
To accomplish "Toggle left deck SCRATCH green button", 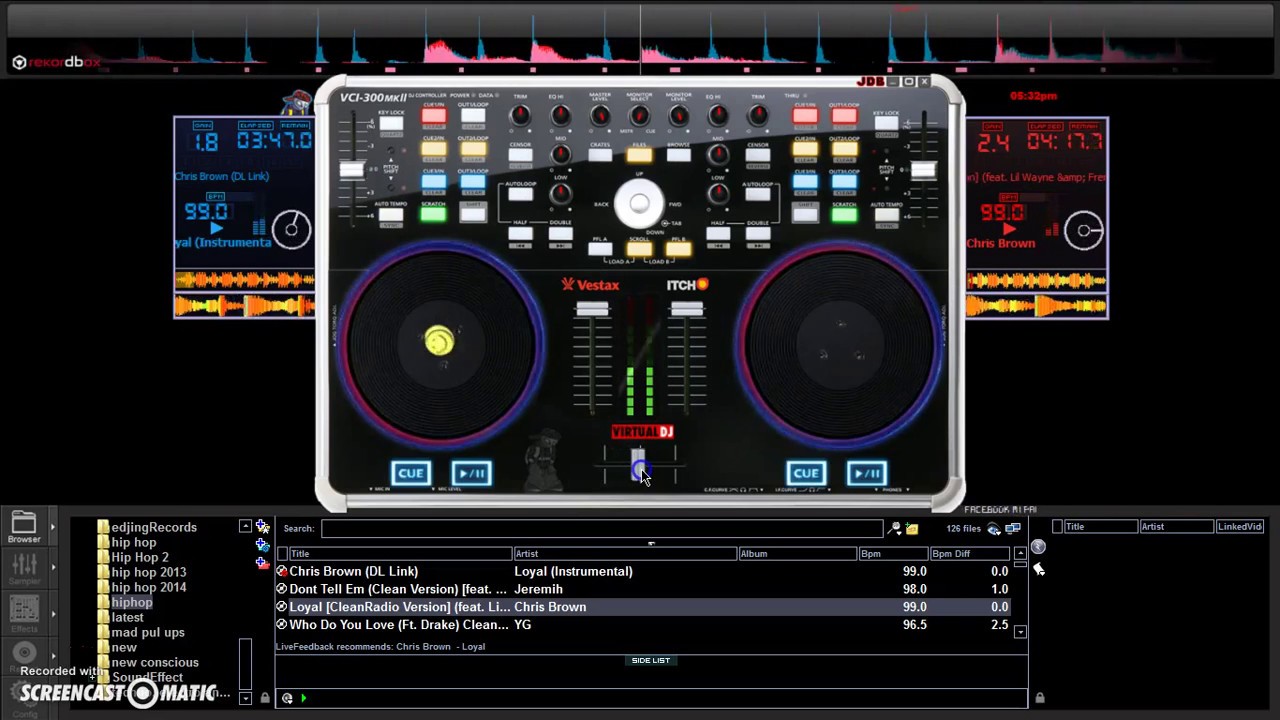I will (433, 213).
